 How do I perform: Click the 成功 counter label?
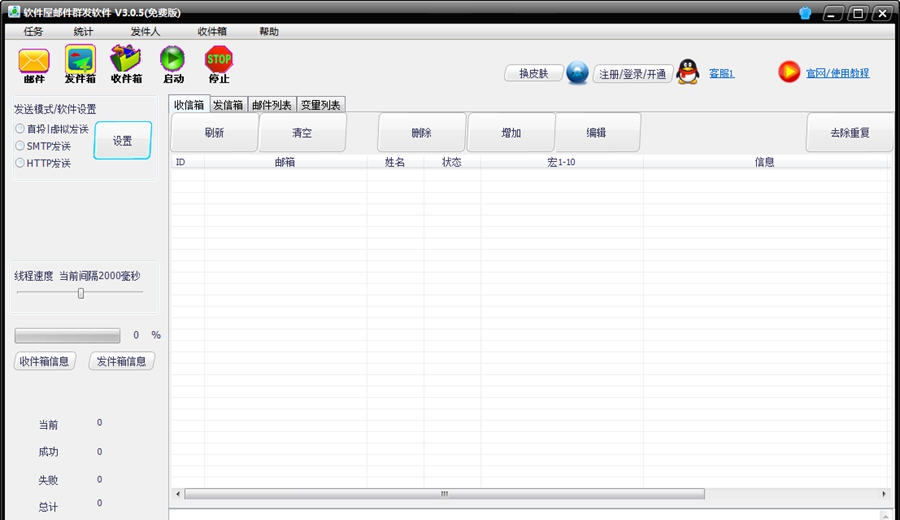pos(48,452)
